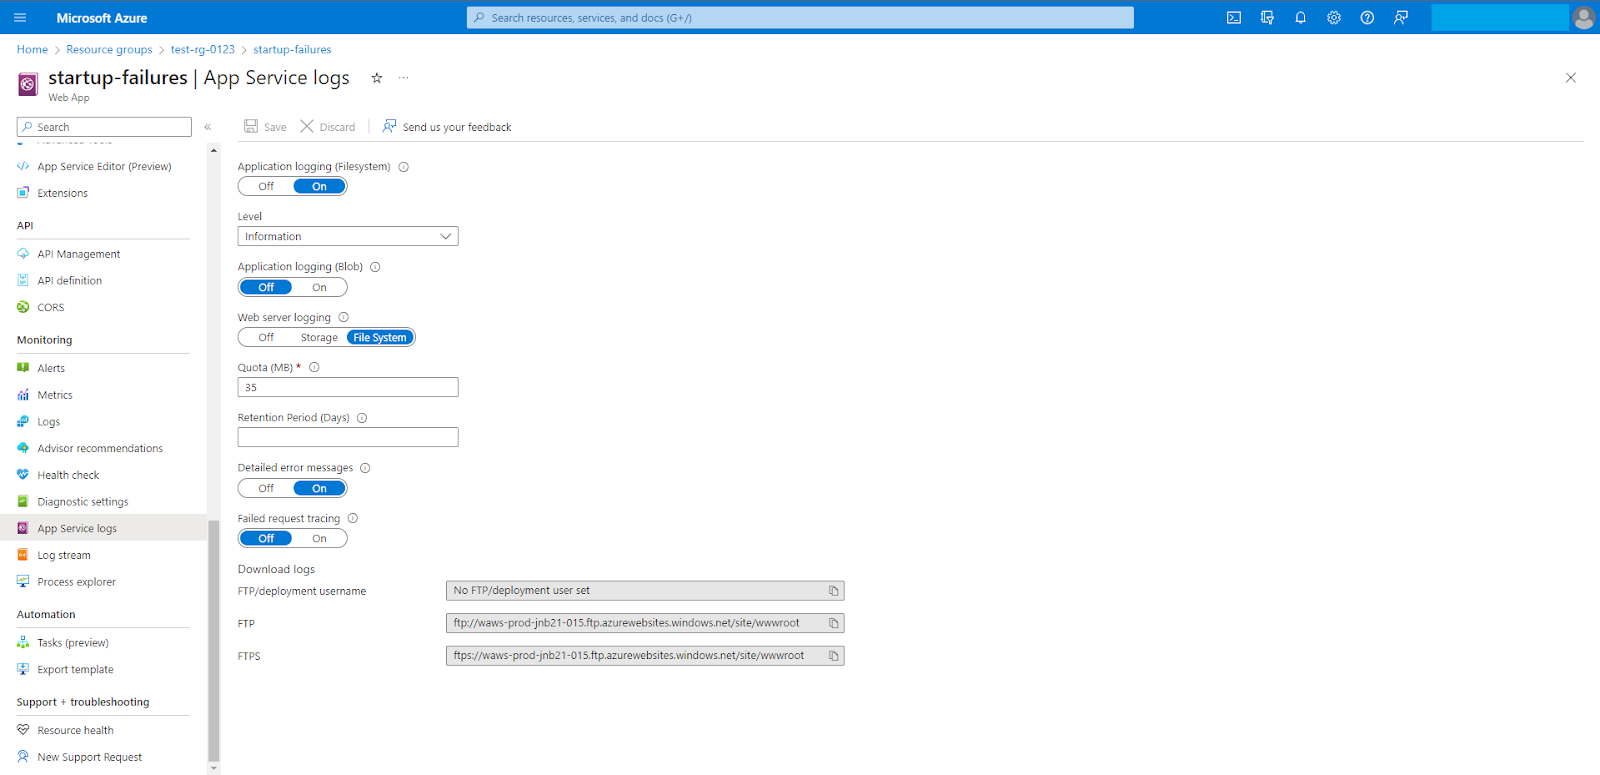Show info for Application logging (Blob)
1600x775 pixels.
[x=375, y=267]
